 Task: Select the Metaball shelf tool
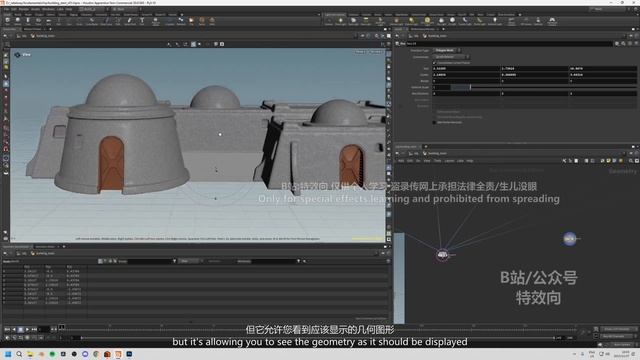[181, 21]
